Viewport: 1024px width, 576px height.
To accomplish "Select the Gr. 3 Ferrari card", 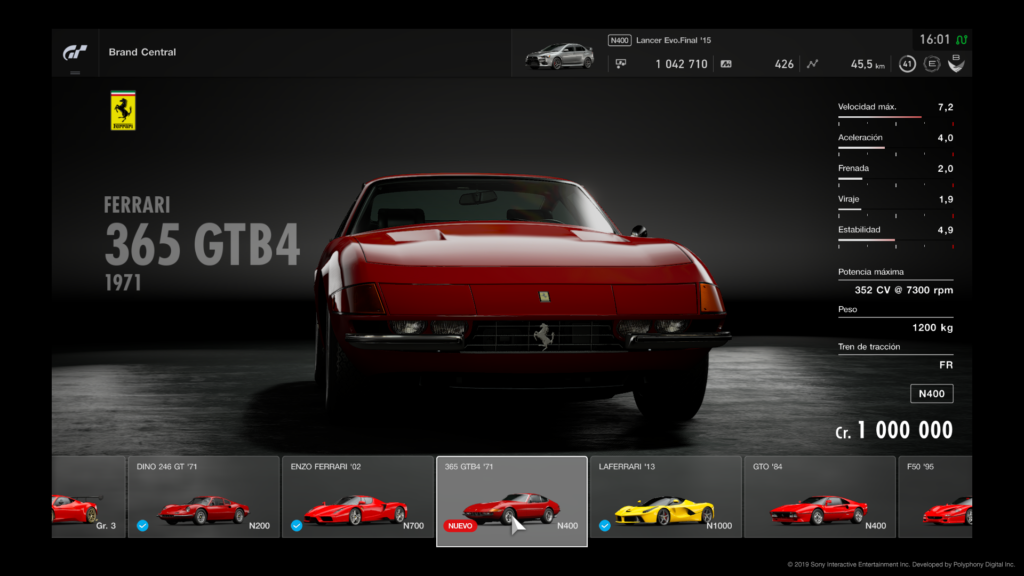I will (x=89, y=497).
